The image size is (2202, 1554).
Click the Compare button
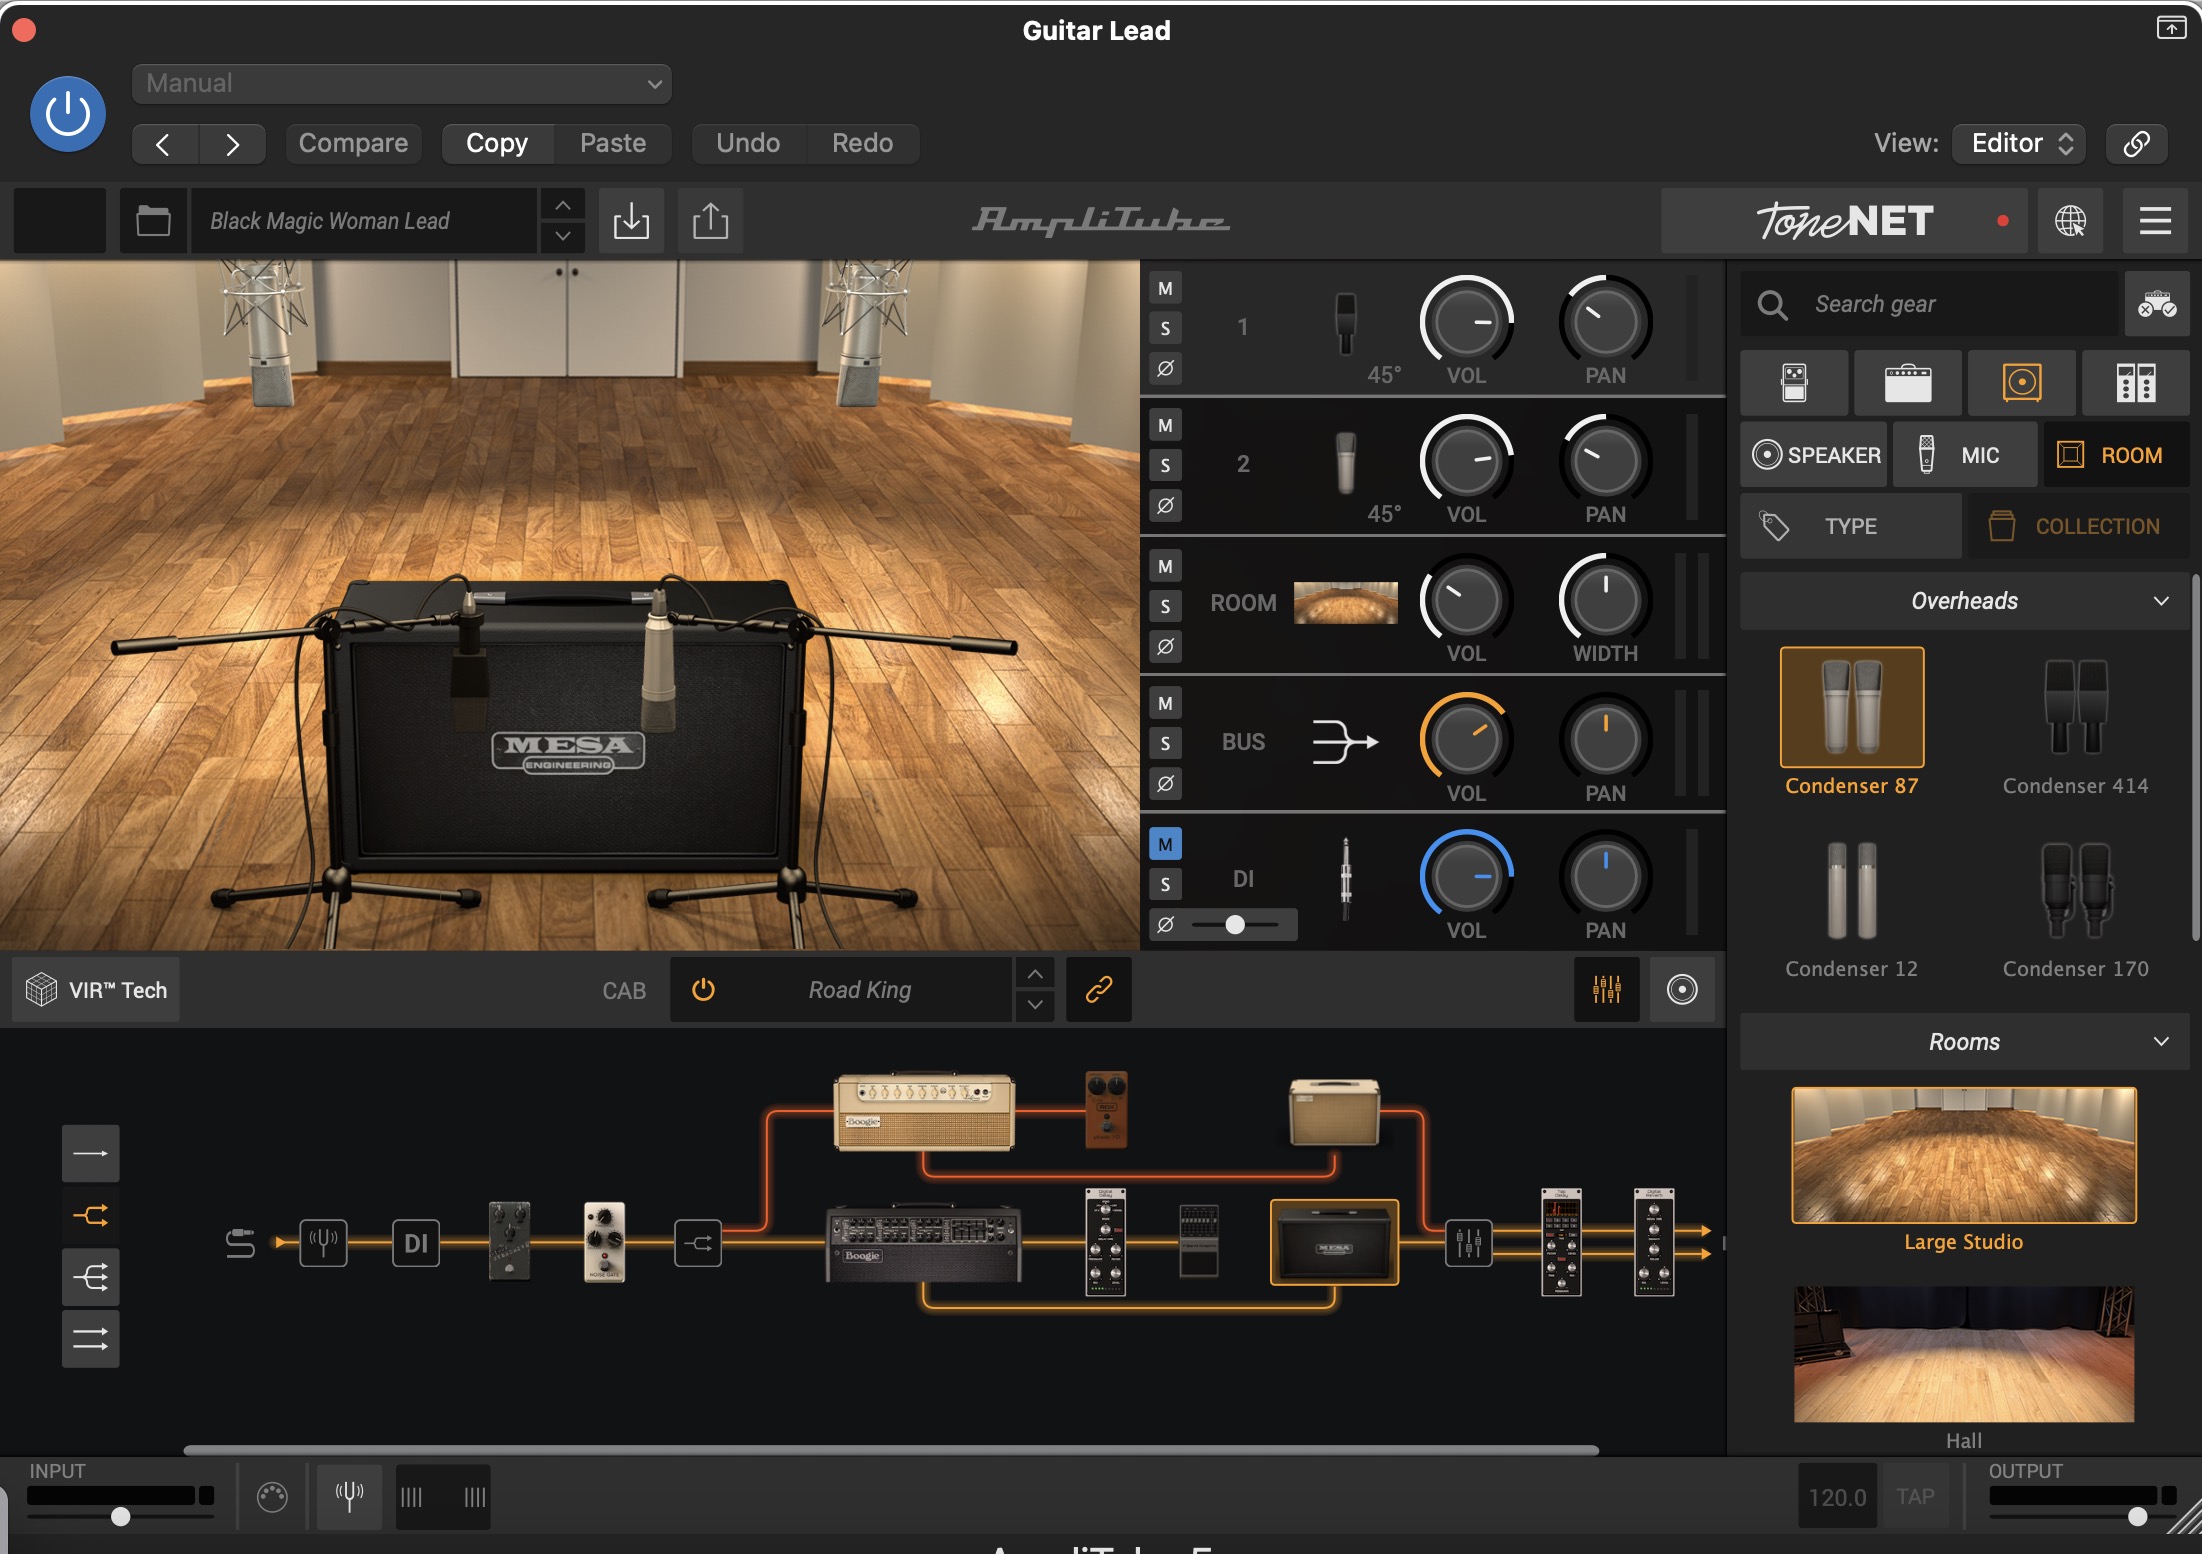(353, 143)
